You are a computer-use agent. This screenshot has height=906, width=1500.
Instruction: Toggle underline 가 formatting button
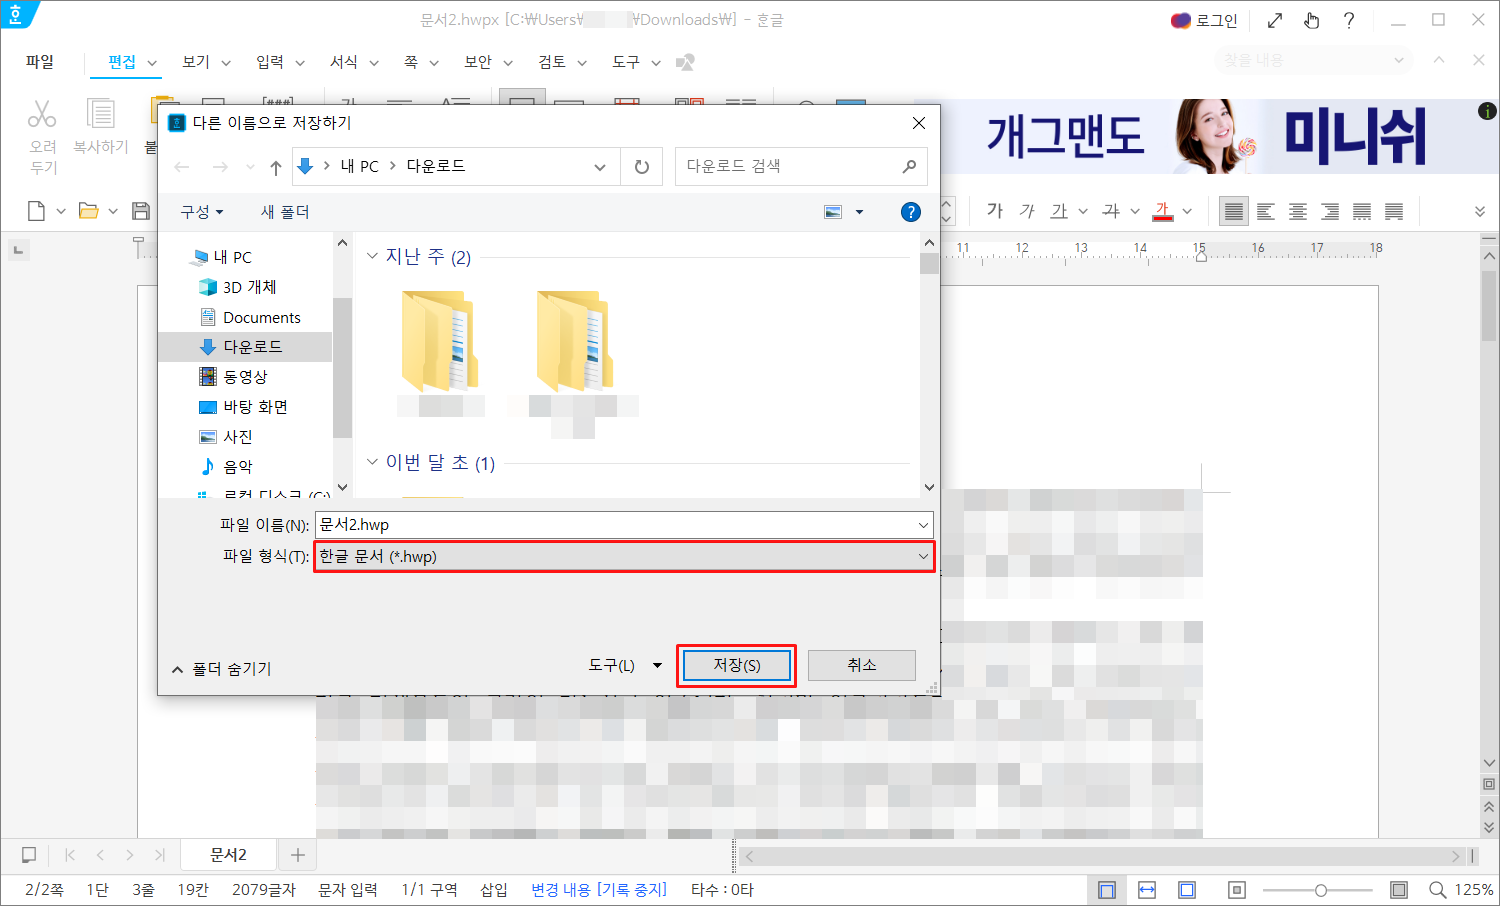(x=1059, y=211)
